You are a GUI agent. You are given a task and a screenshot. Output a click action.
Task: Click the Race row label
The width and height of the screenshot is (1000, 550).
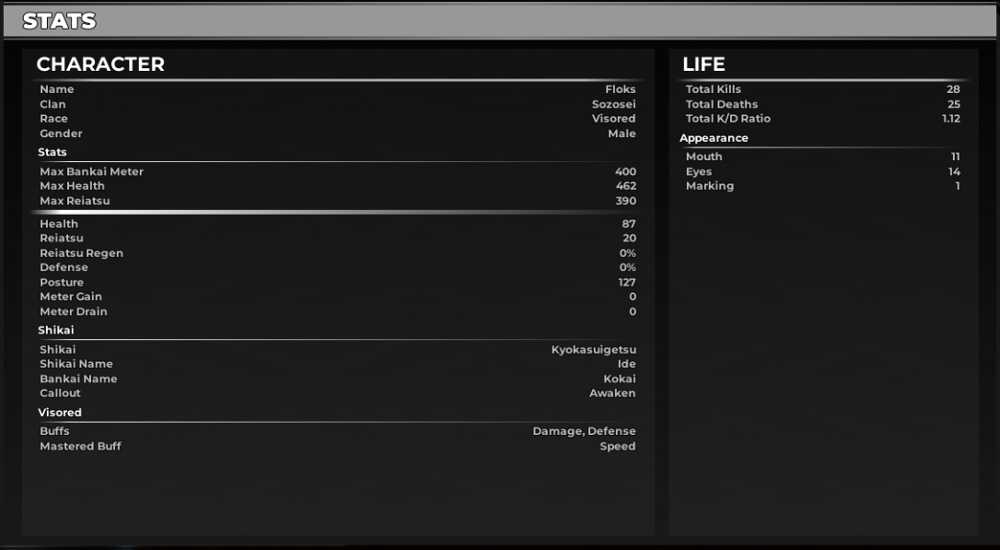click(x=54, y=119)
